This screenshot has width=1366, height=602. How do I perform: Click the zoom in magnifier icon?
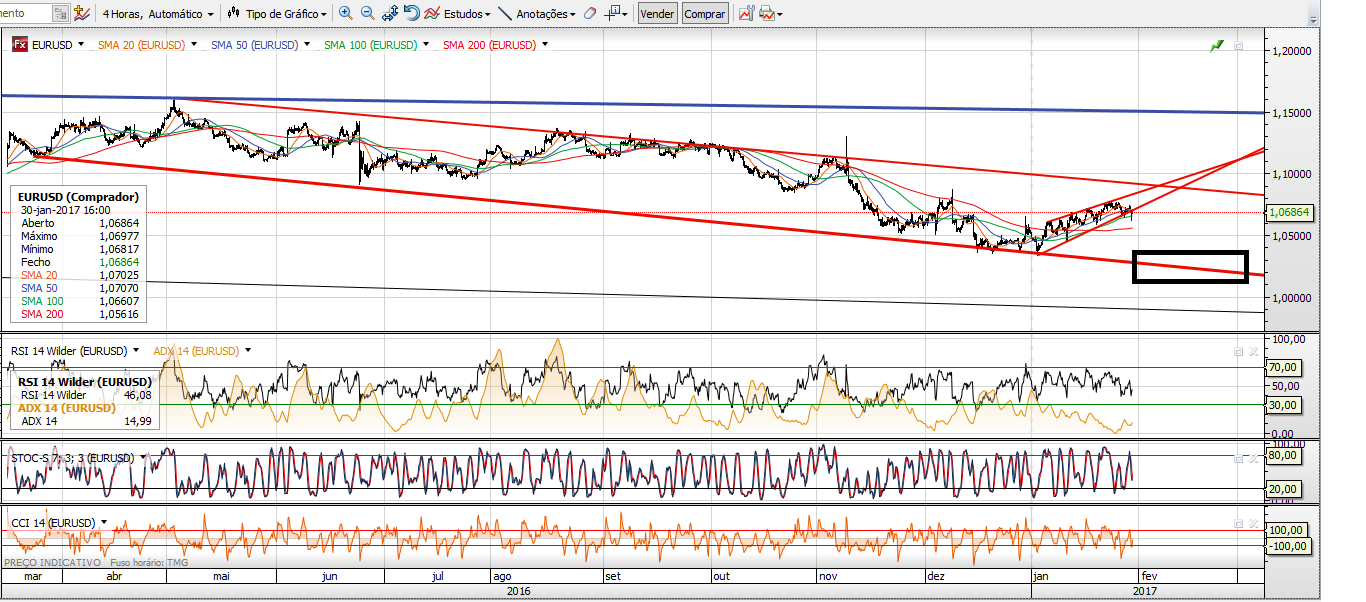pos(346,14)
